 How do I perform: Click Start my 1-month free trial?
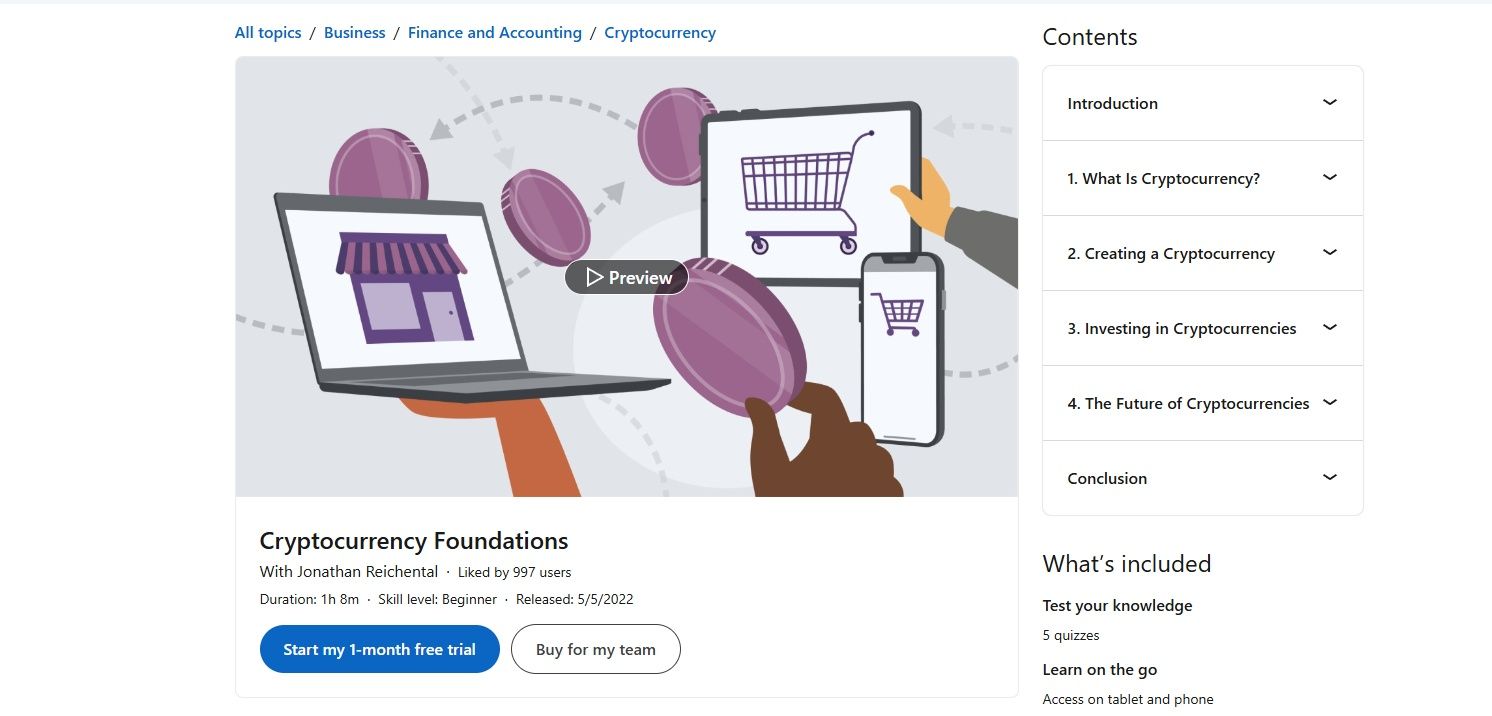click(x=379, y=649)
